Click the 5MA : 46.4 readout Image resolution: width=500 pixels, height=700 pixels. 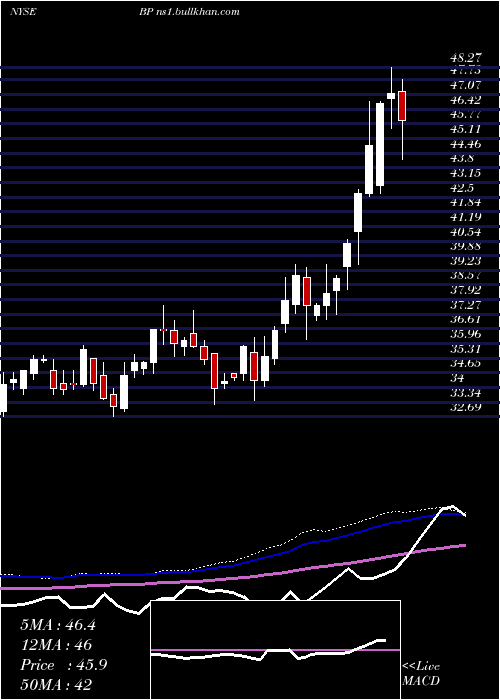tap(58, 625)
